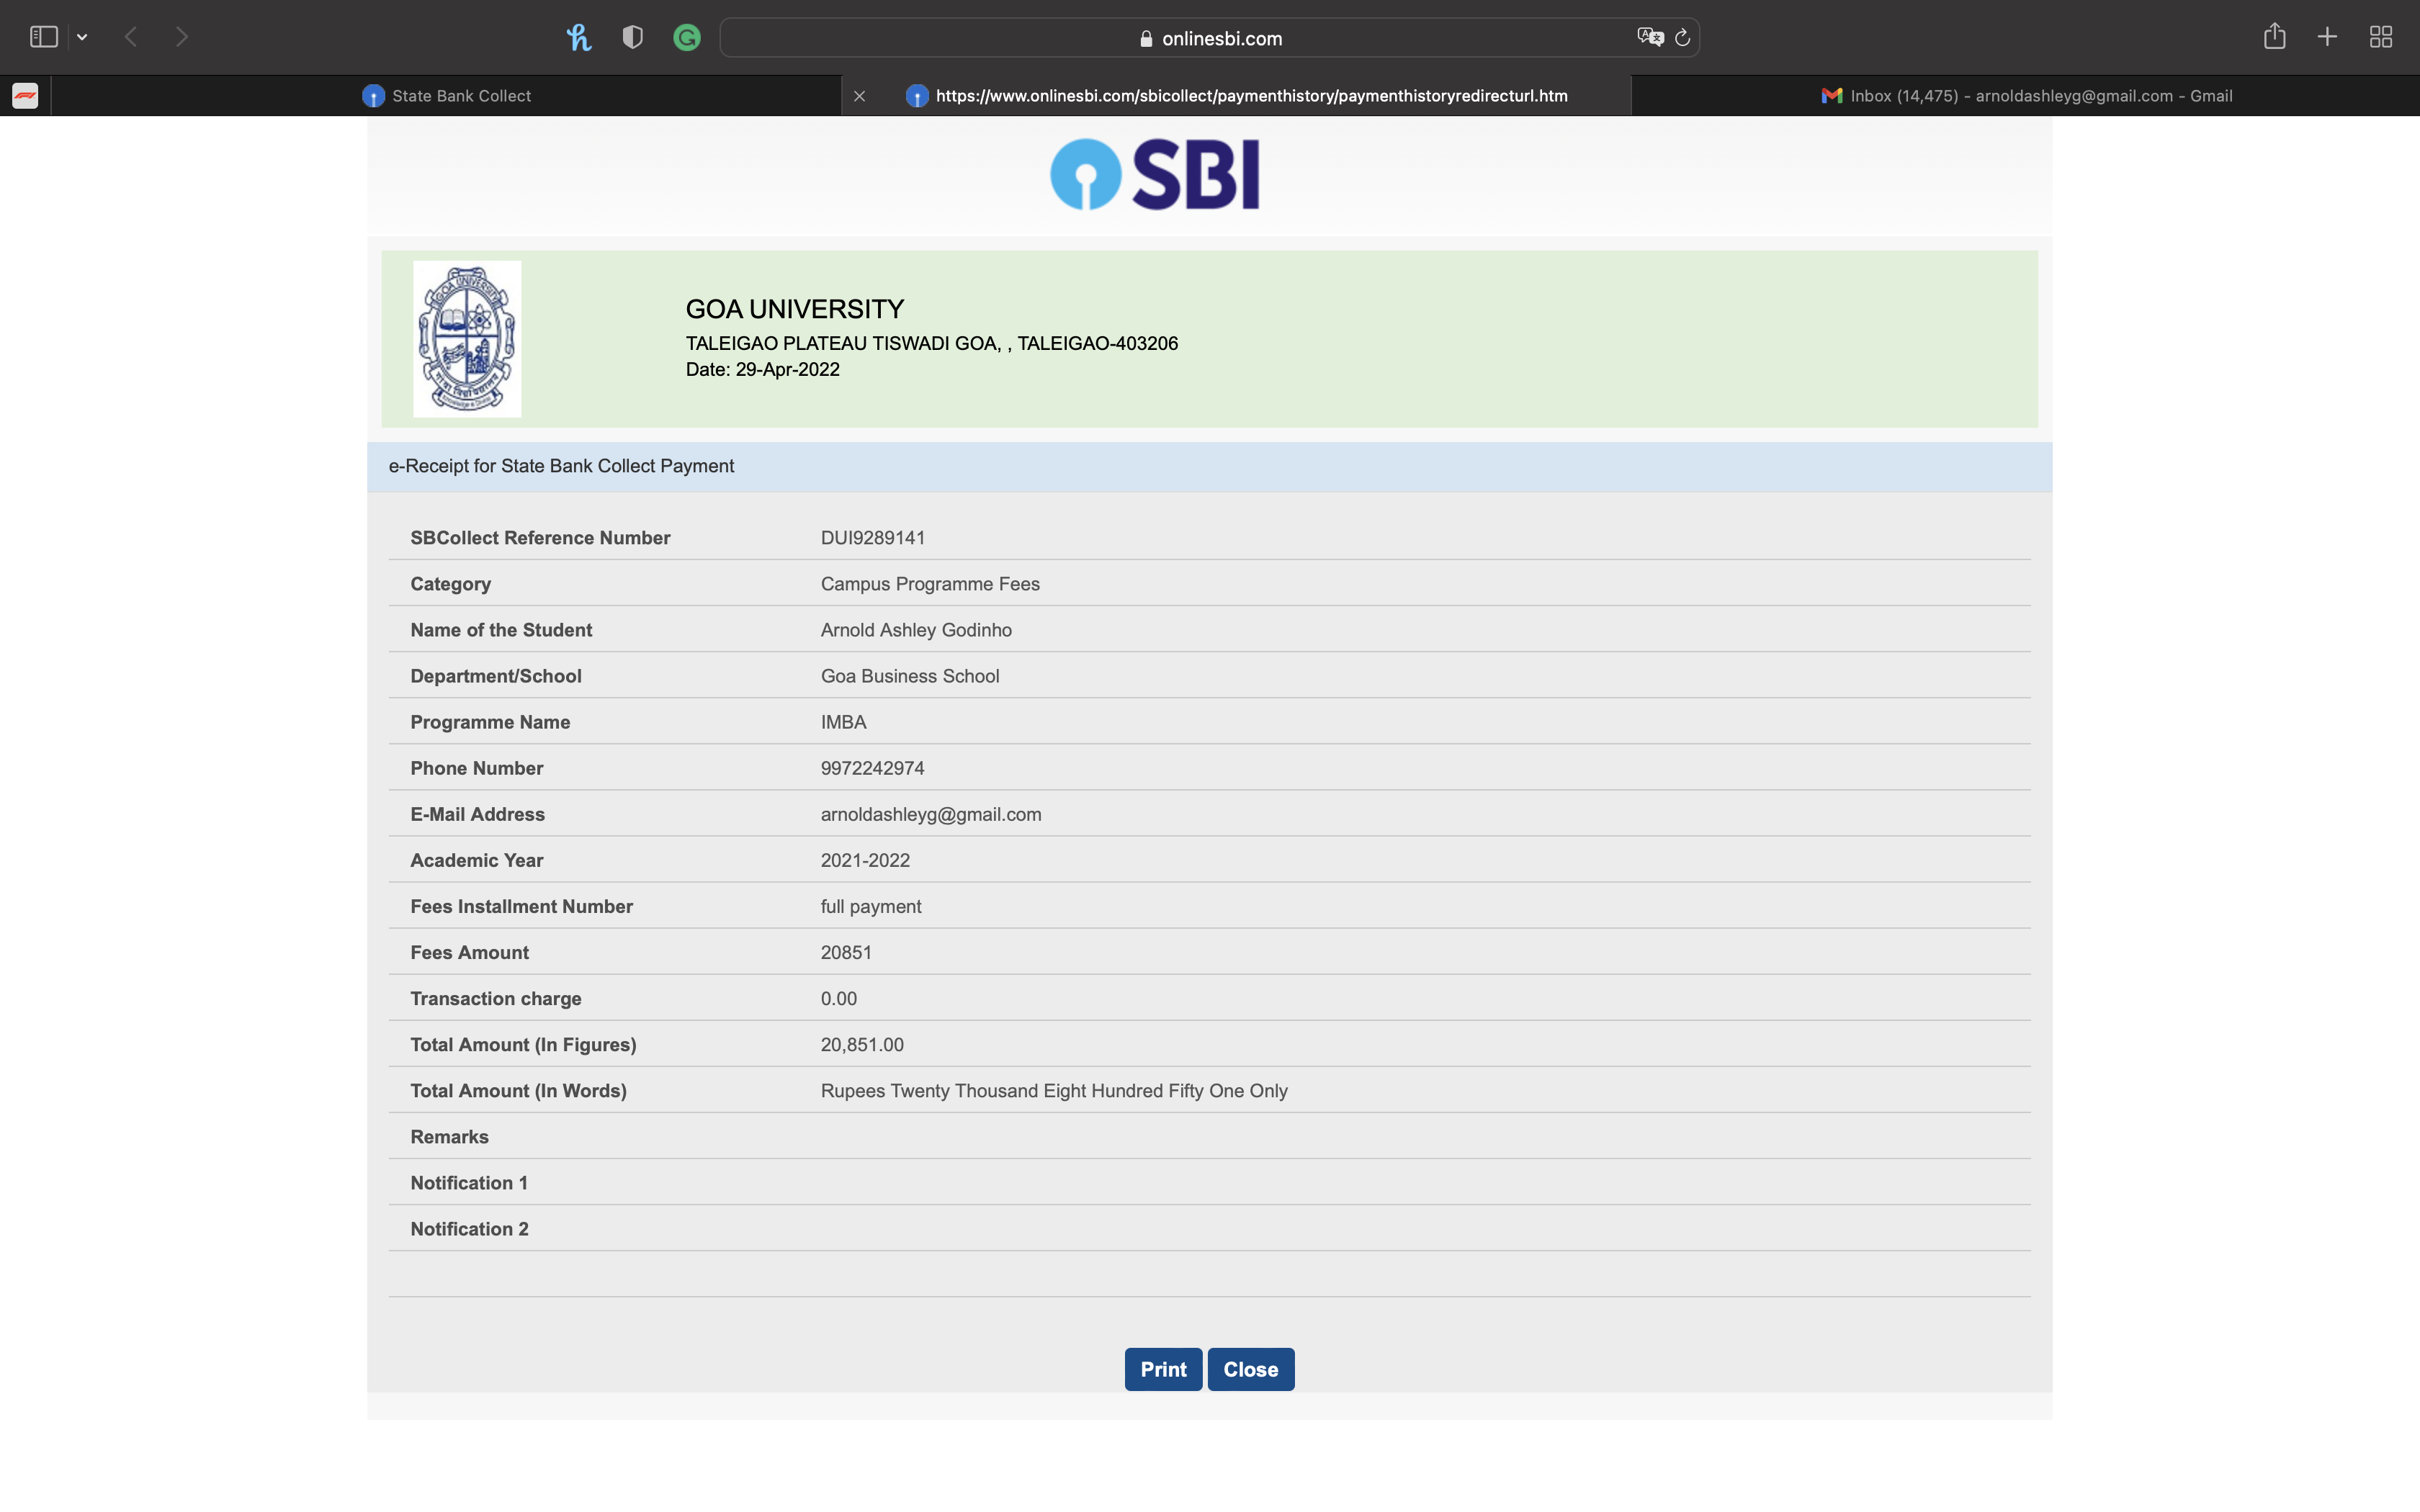The height and width of the screenshot is (1512, 2420).
Task: Switch to State Bank Collect tab
Action: click(446, 96)
